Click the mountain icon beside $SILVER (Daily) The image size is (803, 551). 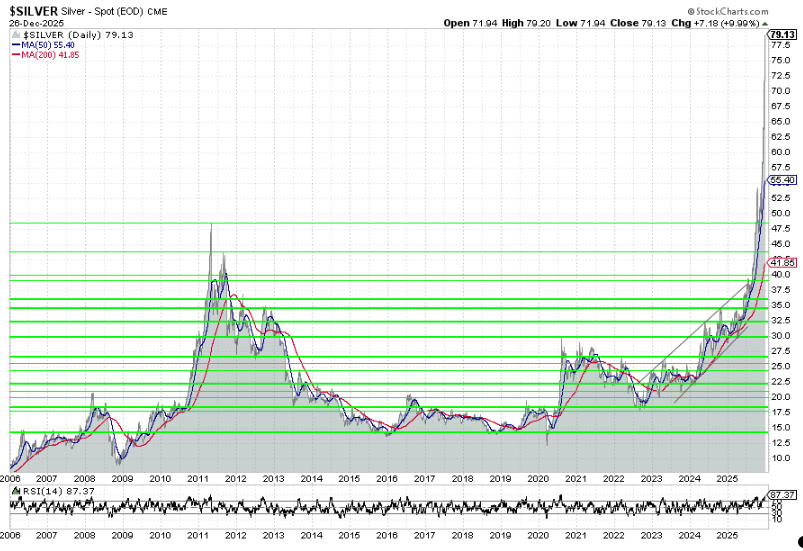(14, 33)
